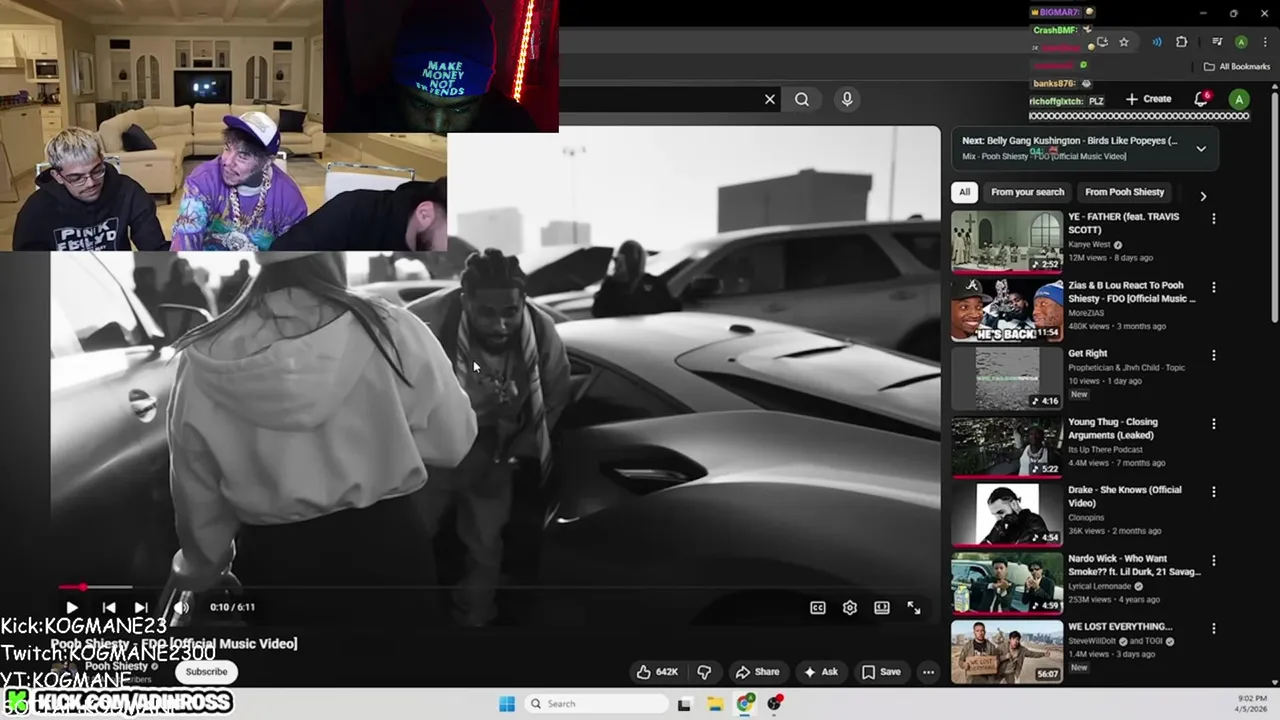
Task: Open OBS-style app with red dot on taskbar
Action: [x=775, y=704]
